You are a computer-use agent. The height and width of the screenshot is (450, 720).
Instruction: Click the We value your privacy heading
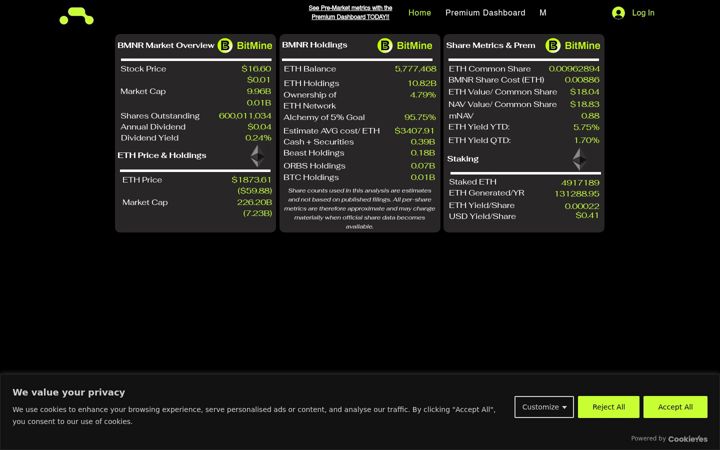tap(69, 392)
